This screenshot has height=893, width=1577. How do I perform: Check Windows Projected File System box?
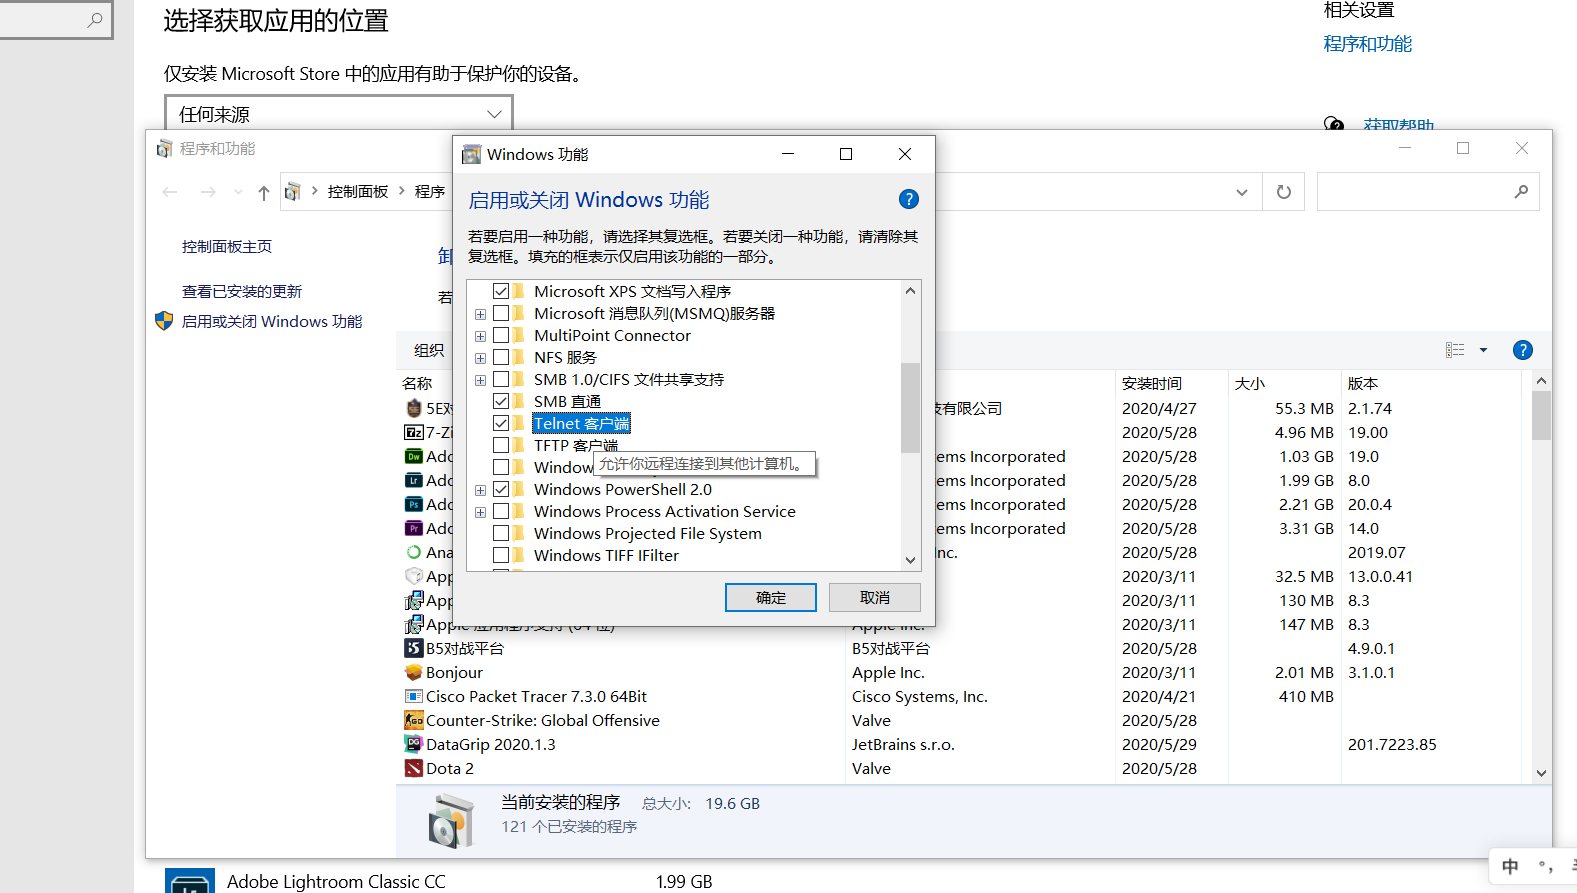[501, 533]
